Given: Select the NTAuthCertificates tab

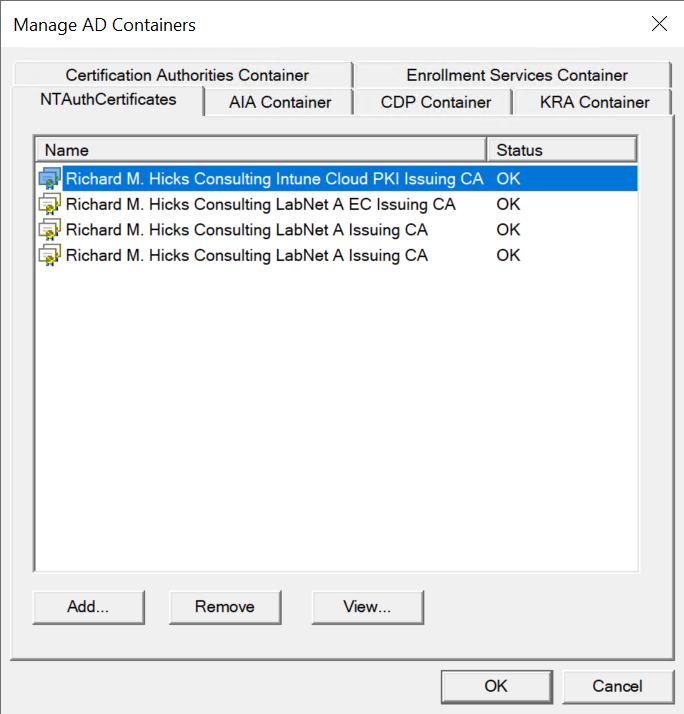Looking at the screenshot, I should click(x=108, y=99).
